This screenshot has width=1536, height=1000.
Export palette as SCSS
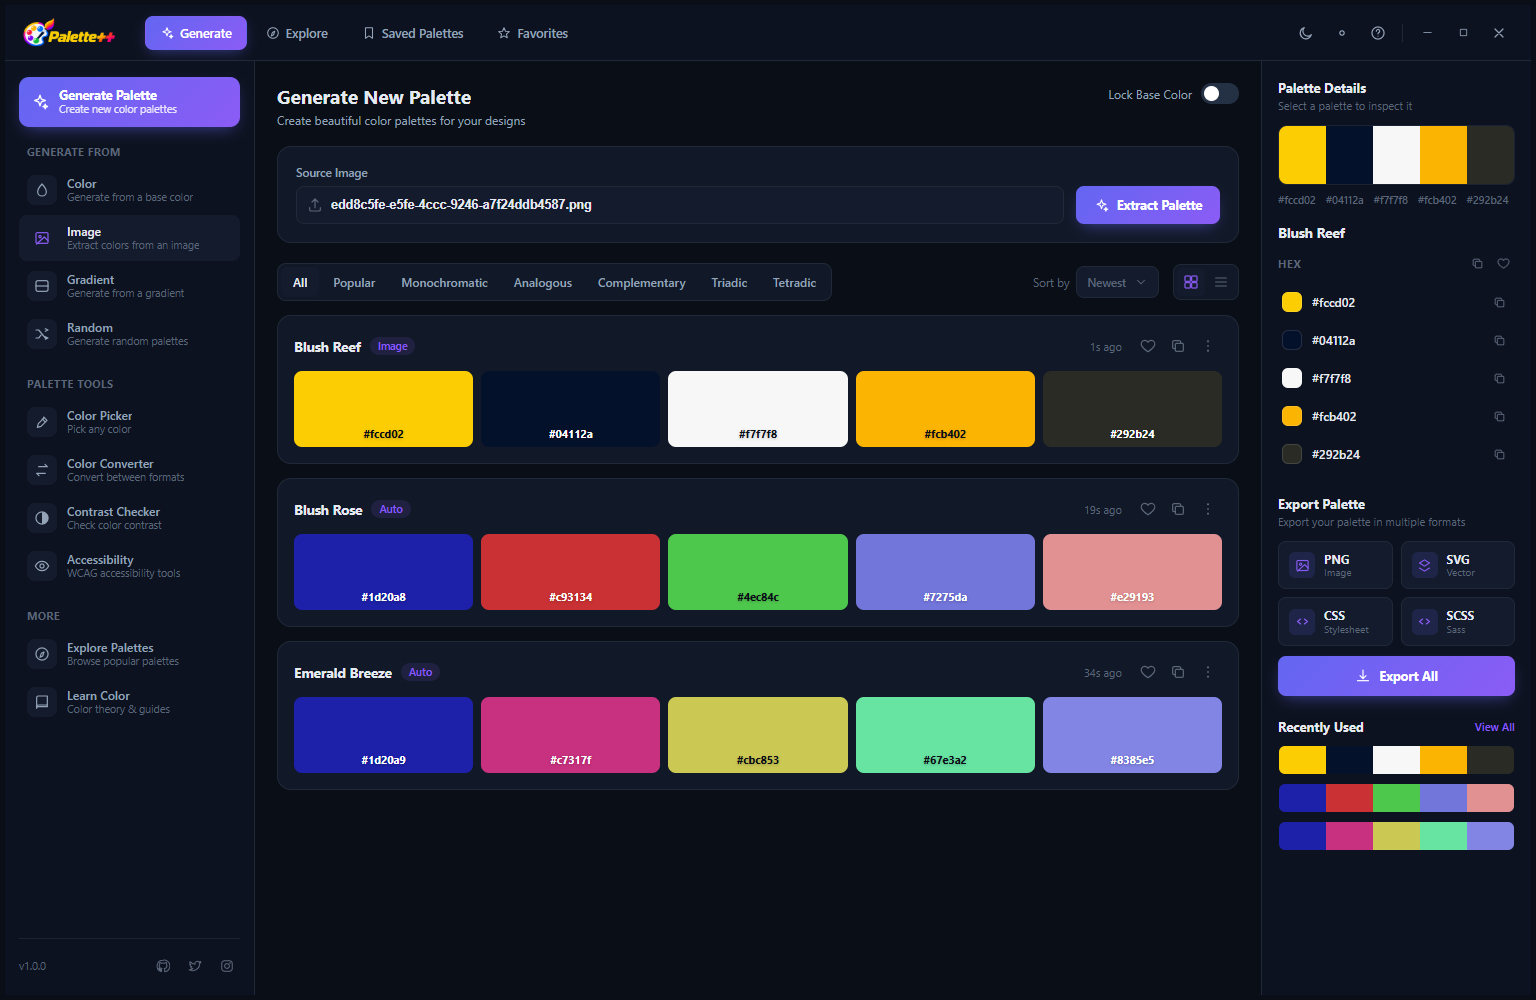pos(1458,621)
